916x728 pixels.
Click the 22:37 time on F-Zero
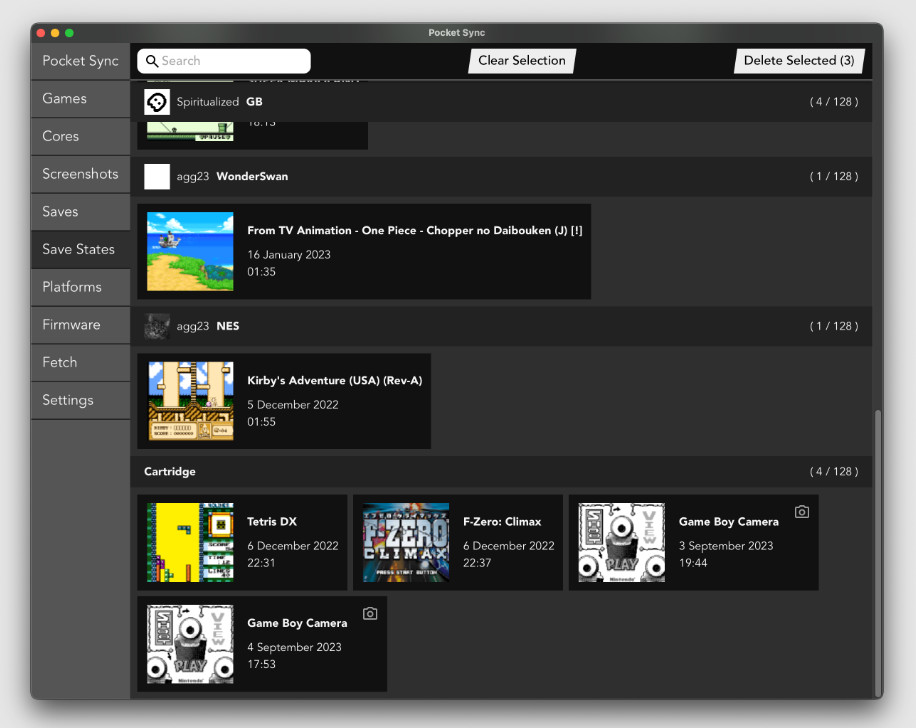477,563
